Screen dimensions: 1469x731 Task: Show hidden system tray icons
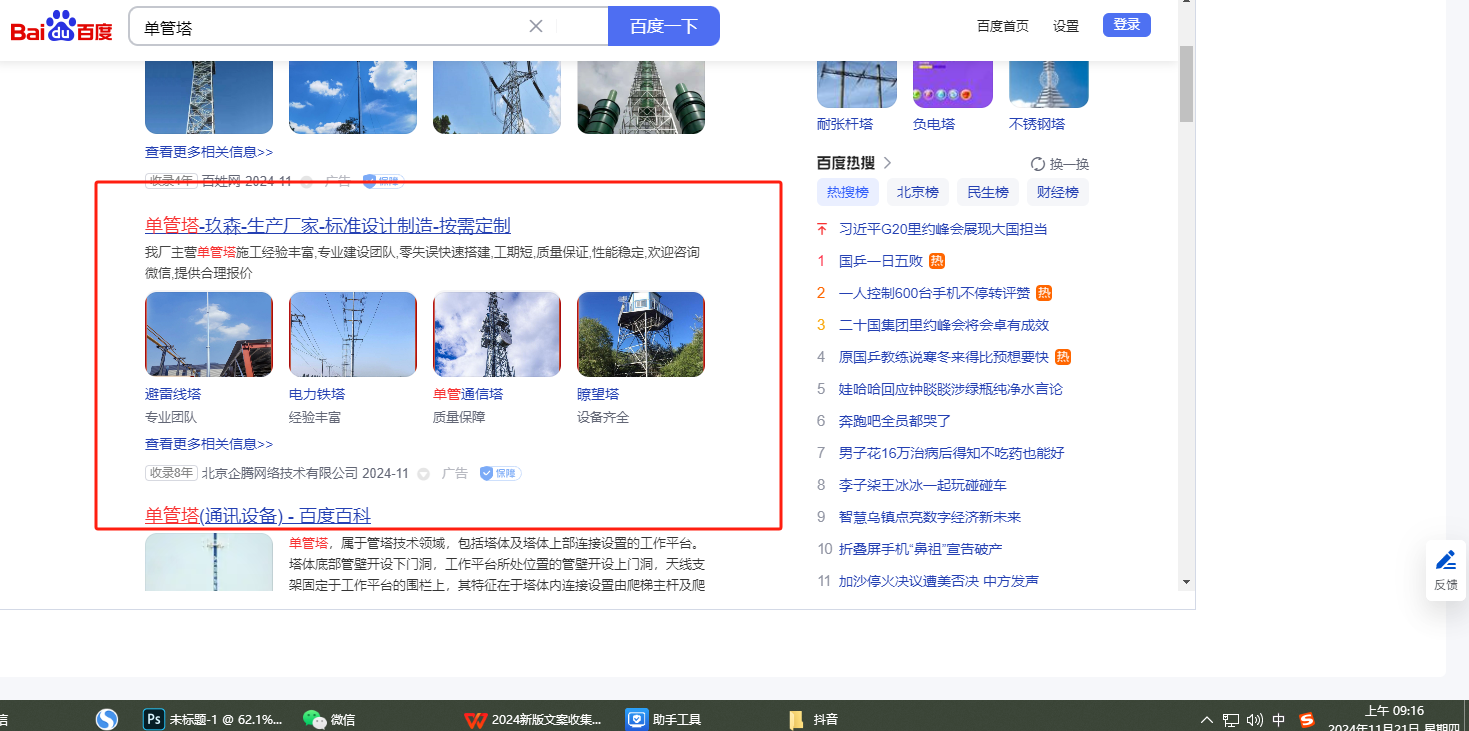click(x=1206, y=719)
